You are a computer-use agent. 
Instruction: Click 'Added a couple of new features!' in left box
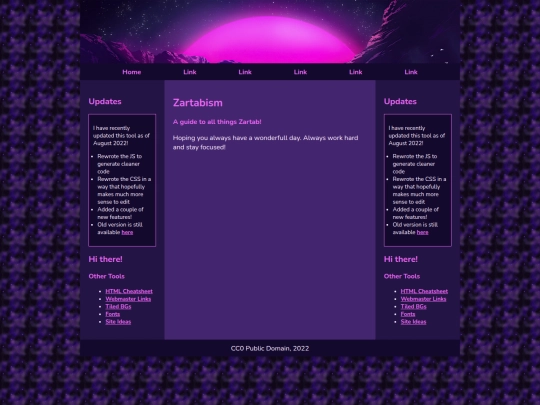[120, 213]
